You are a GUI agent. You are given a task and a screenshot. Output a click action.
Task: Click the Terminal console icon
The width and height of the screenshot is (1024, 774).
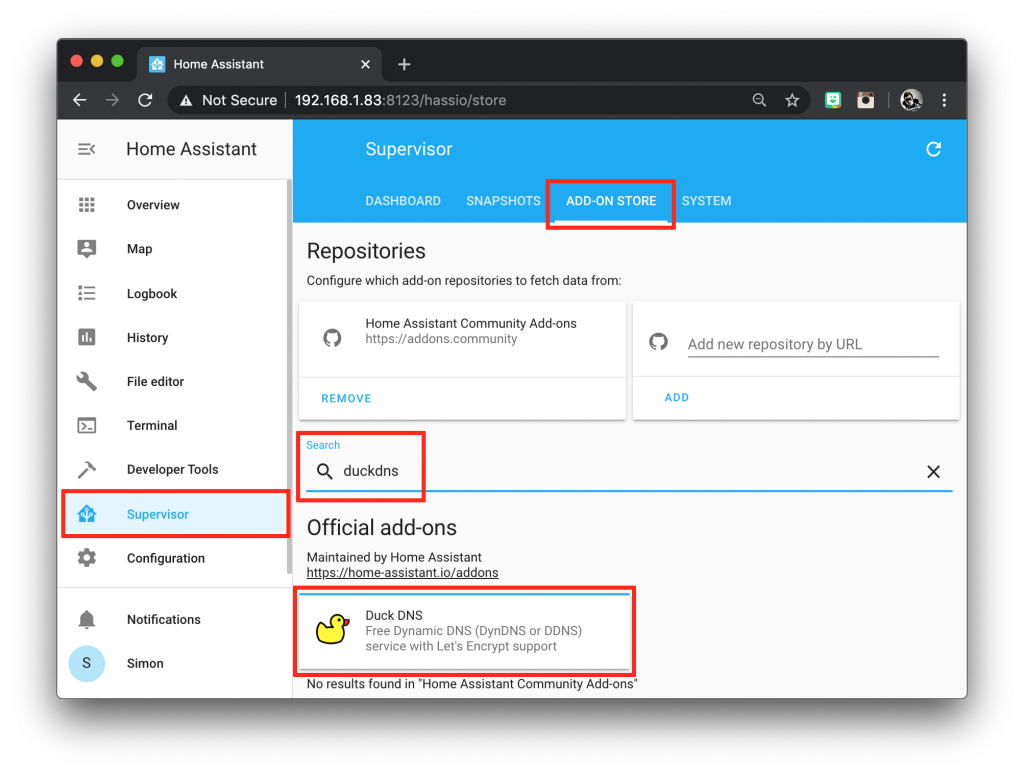click(86, 425)
